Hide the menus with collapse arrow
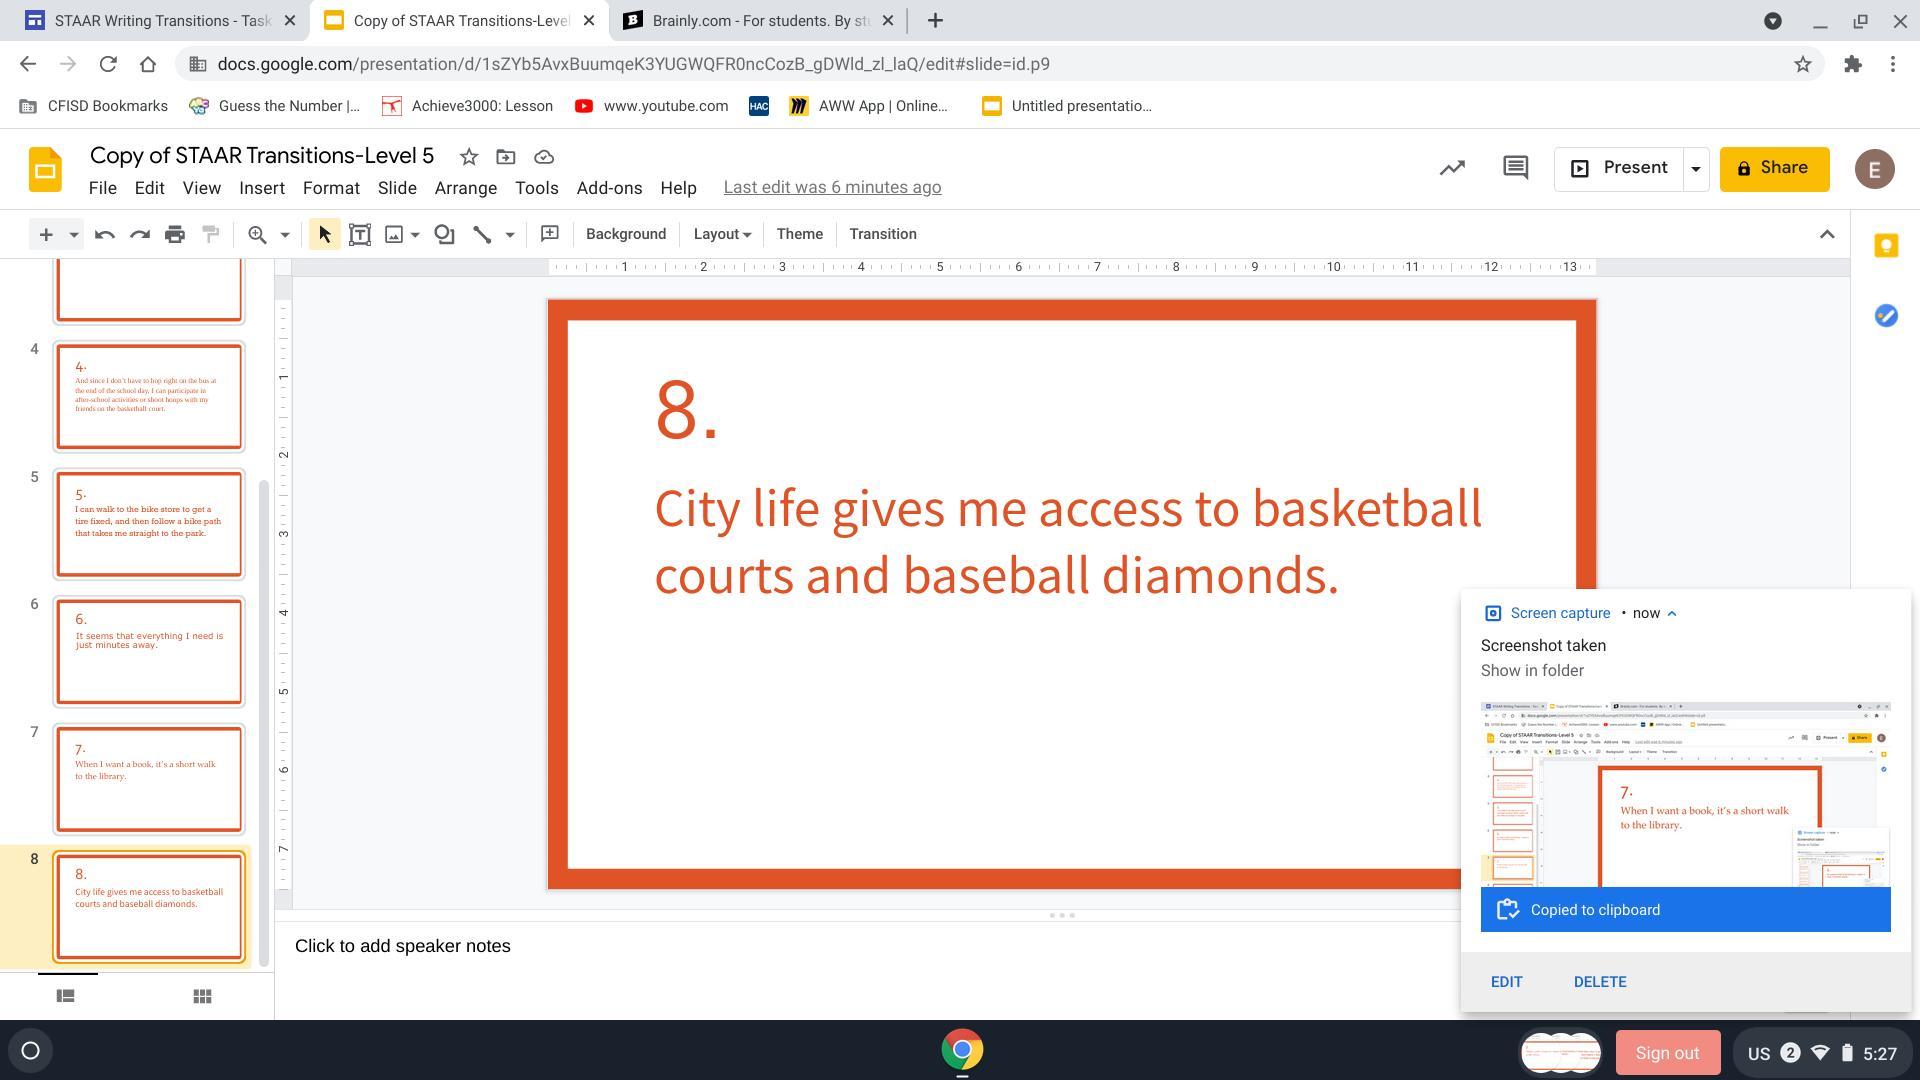 coord(1826,234)
